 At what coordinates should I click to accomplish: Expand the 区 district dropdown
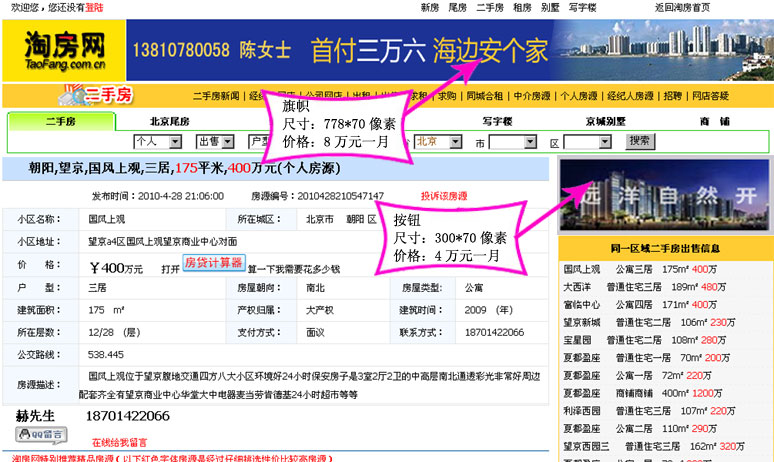[586, 142]
